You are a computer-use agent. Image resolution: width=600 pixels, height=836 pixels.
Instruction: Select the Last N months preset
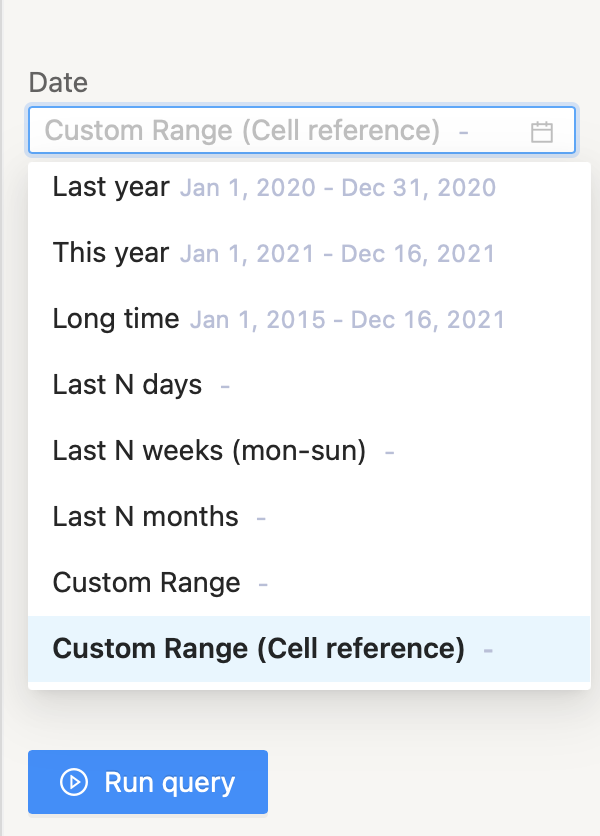pyautogui.click(x=309, y=517)
